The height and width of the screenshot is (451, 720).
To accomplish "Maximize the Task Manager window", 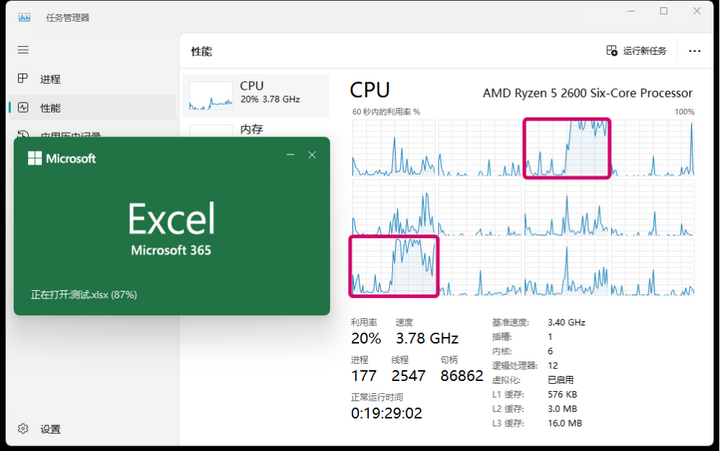I will click(664, 11).
